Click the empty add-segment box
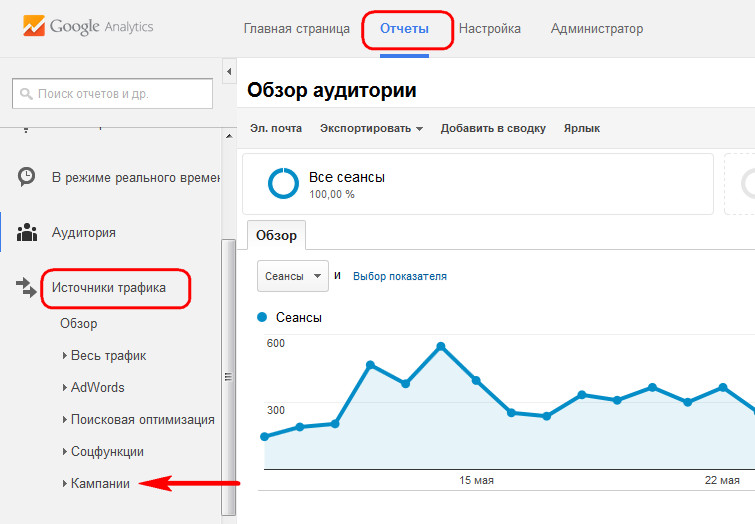 point(740,184)
